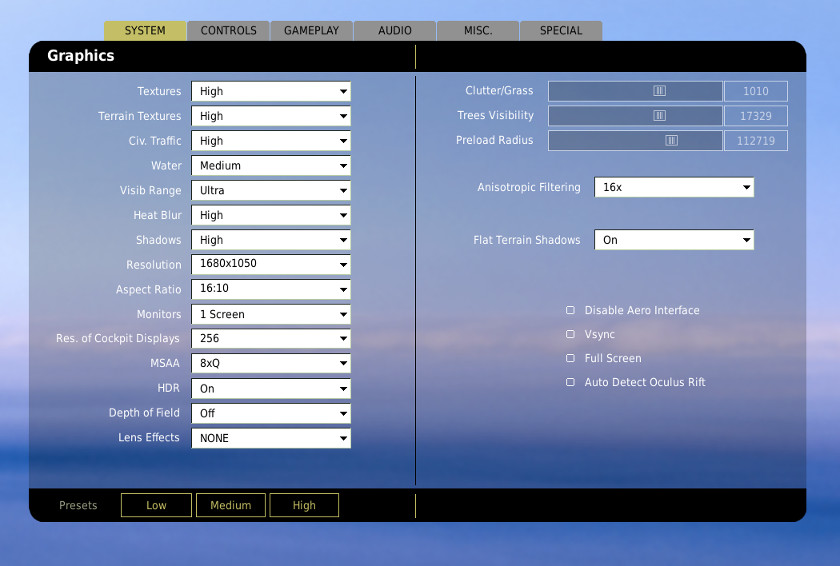Viewport: 840px width, 566px height.
Task: Enable Auto Detect Oculus Rift
Action: [571, 382]
